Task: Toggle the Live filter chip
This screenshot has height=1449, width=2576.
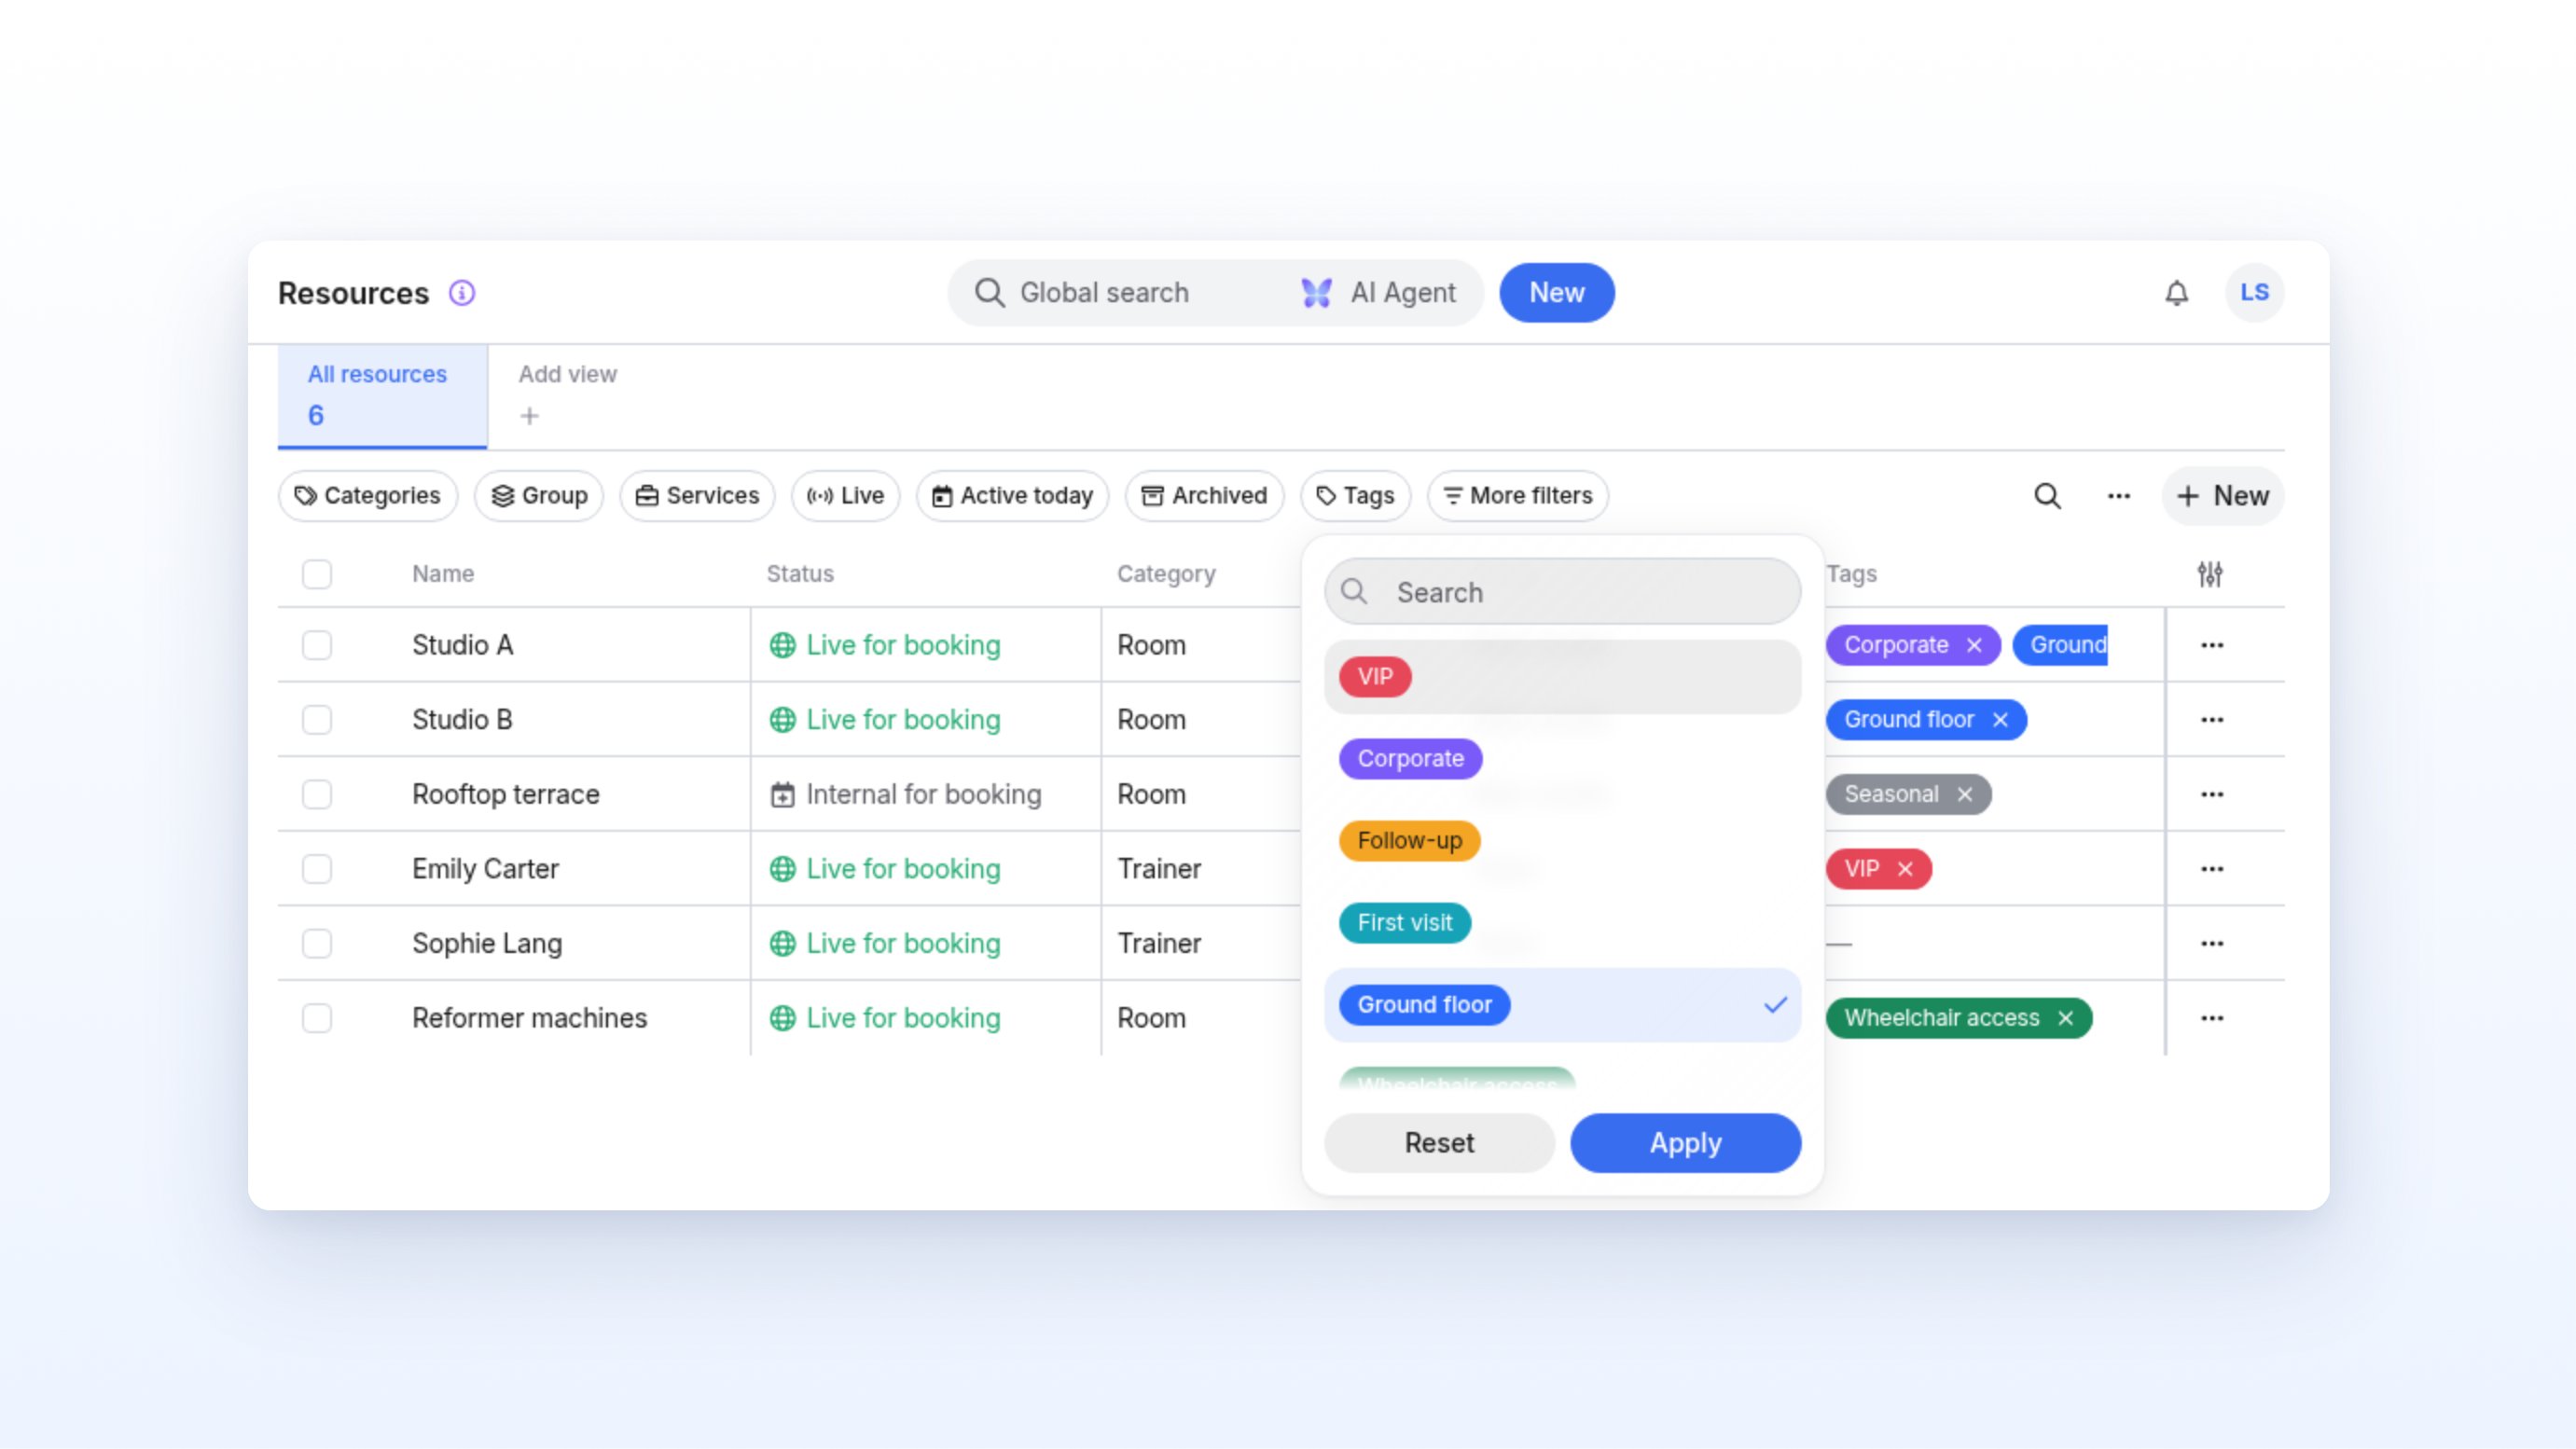Action: [x=845, y=496]
